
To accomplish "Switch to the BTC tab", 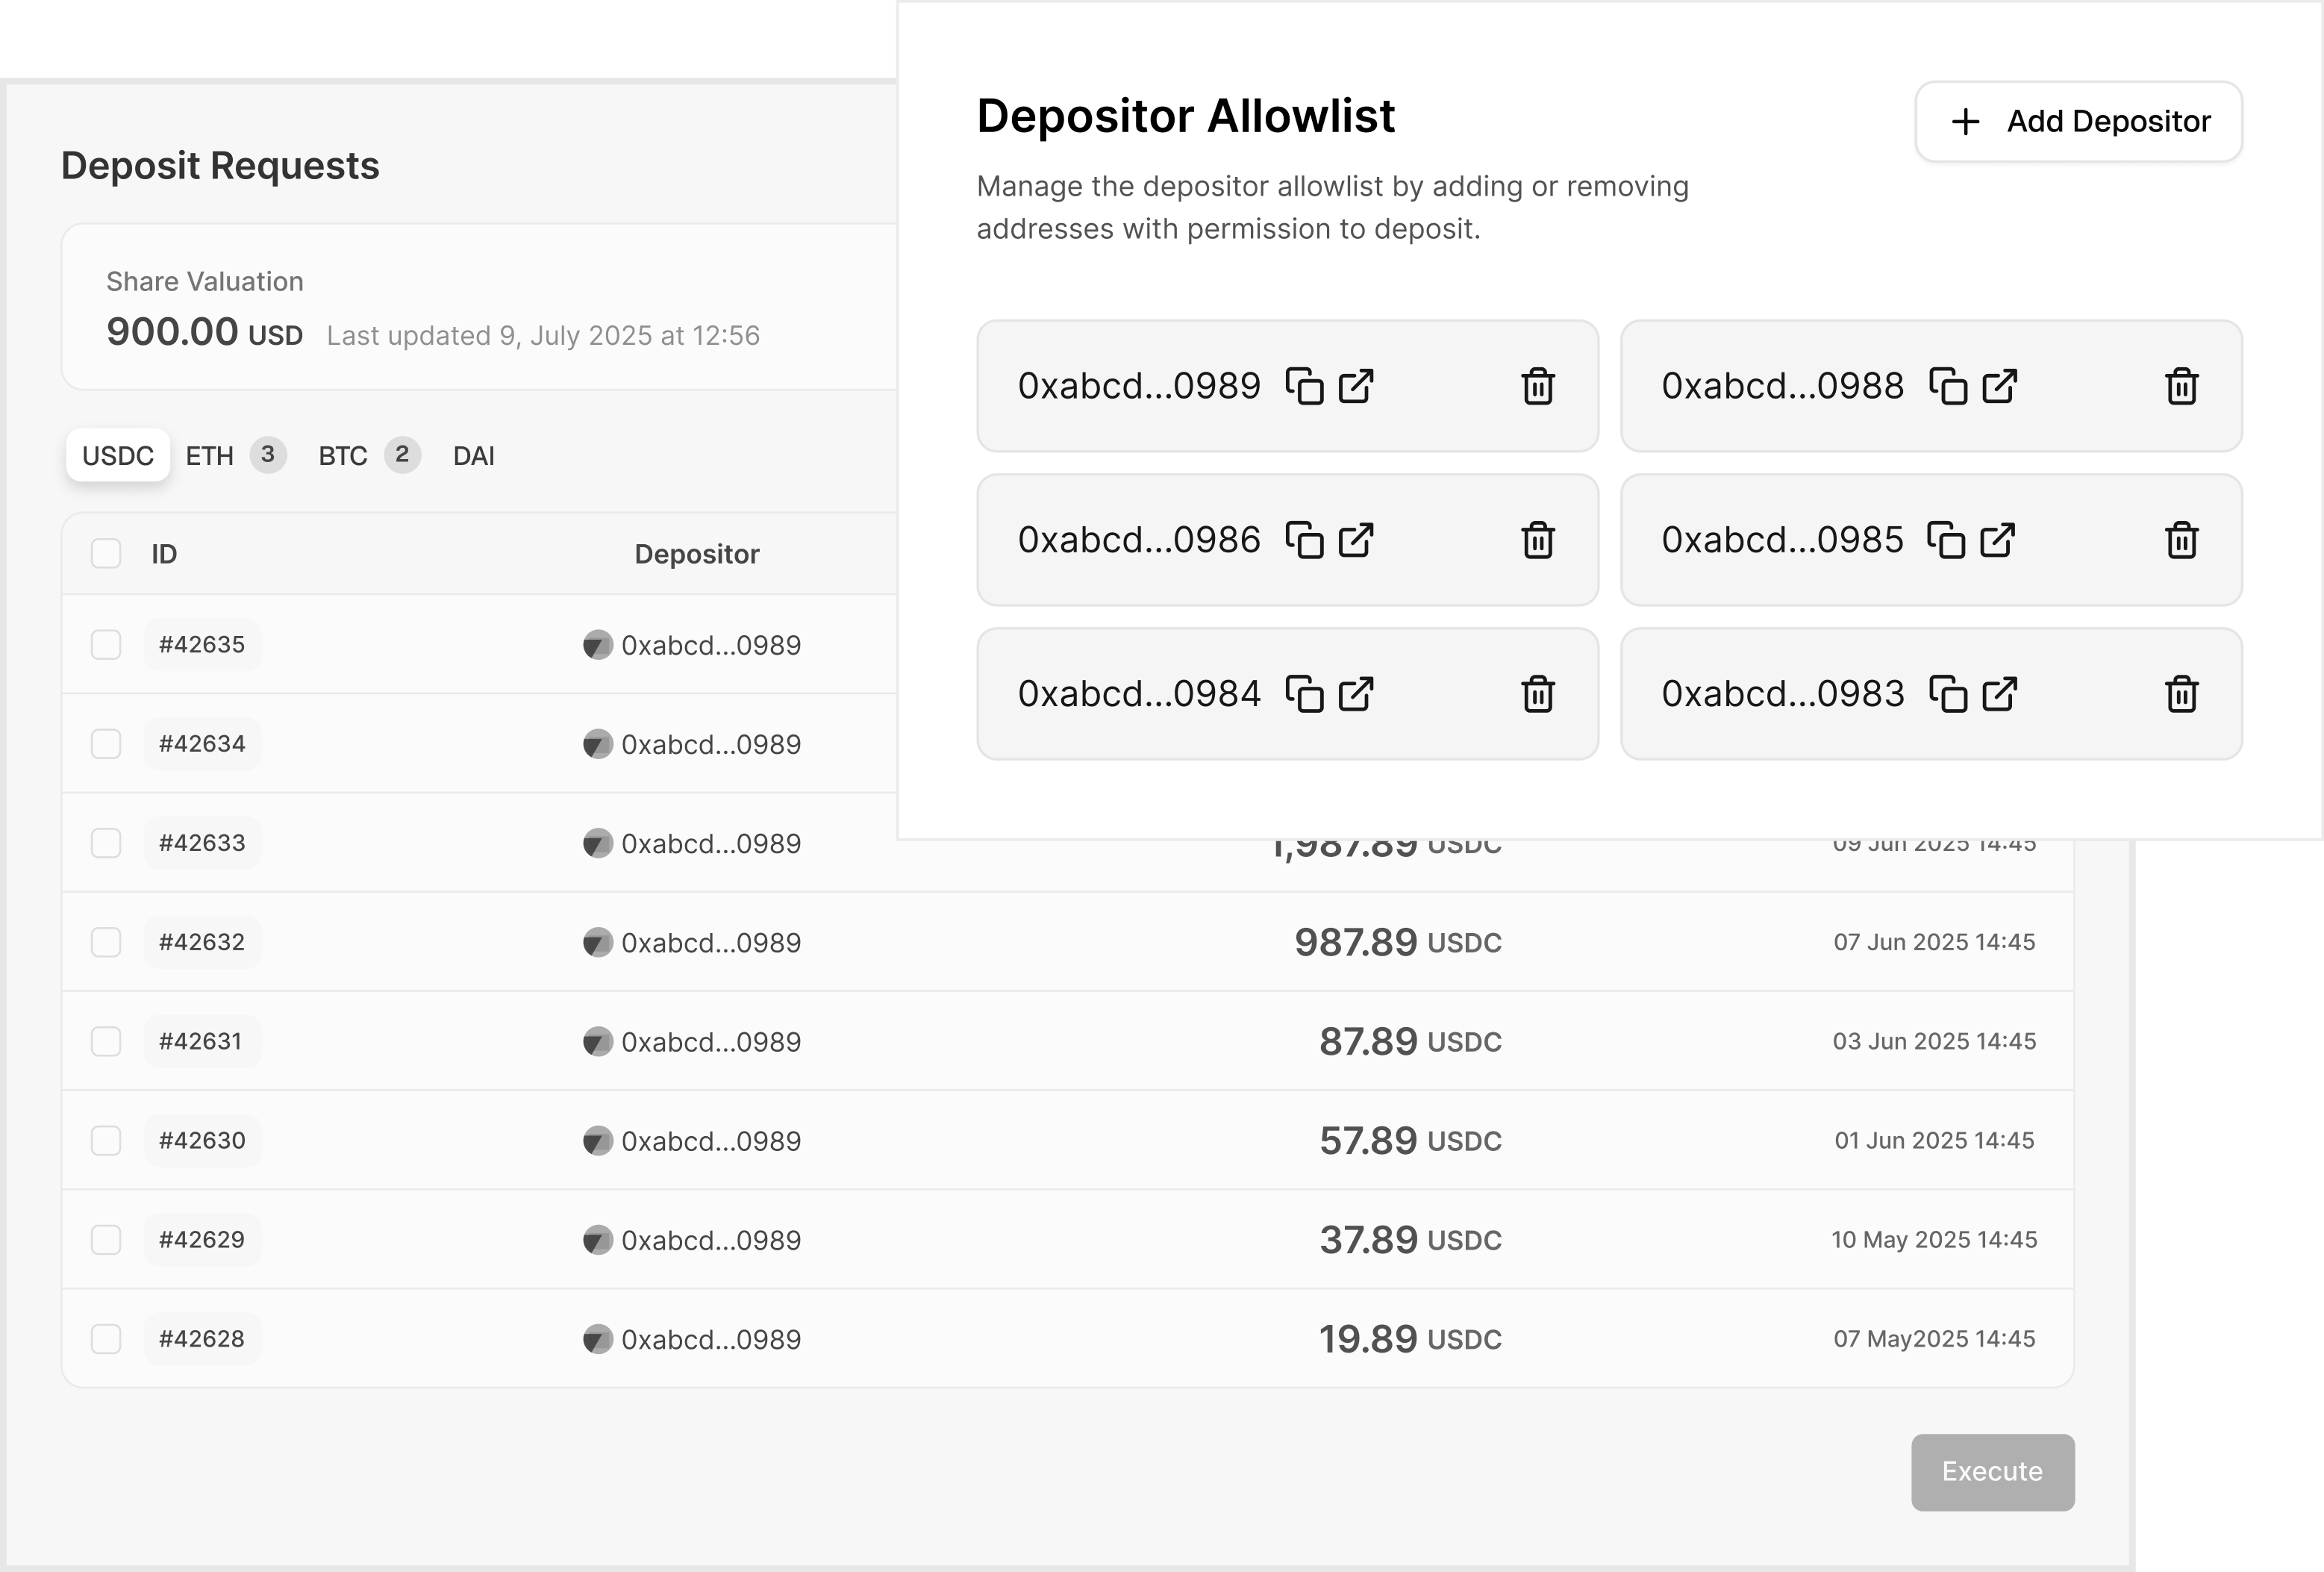I will (343, 456).
